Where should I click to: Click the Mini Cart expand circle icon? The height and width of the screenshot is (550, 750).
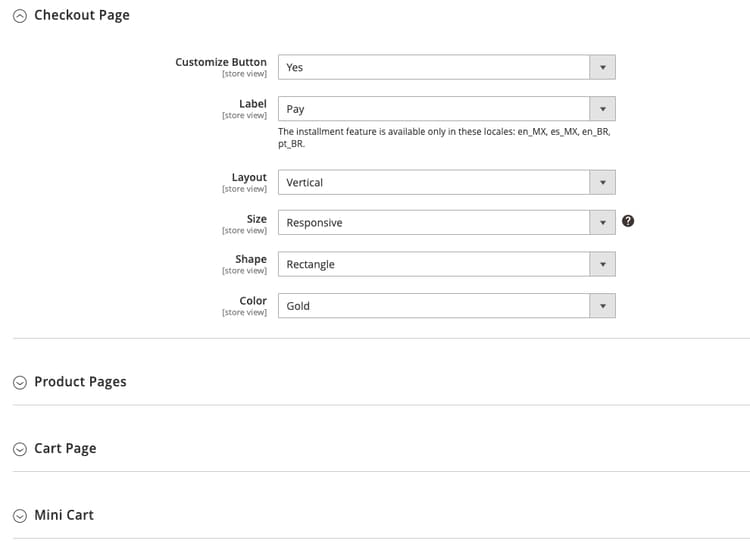pyautogui.click(x=20, y=516)
